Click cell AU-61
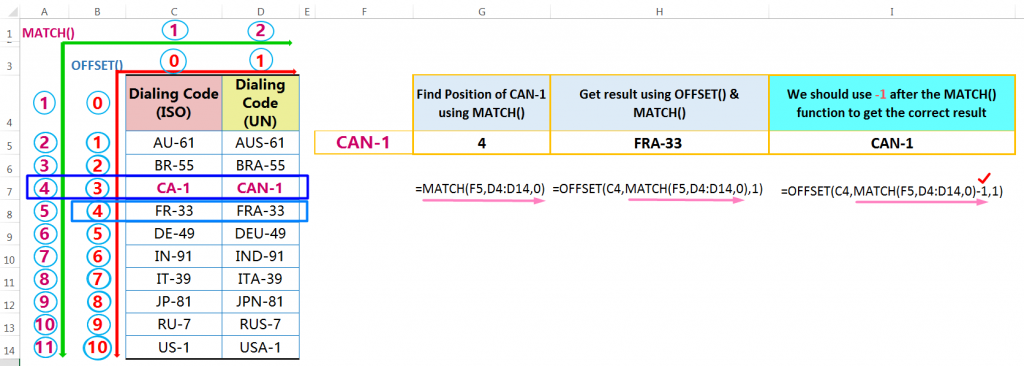 [x=174, y=142]
